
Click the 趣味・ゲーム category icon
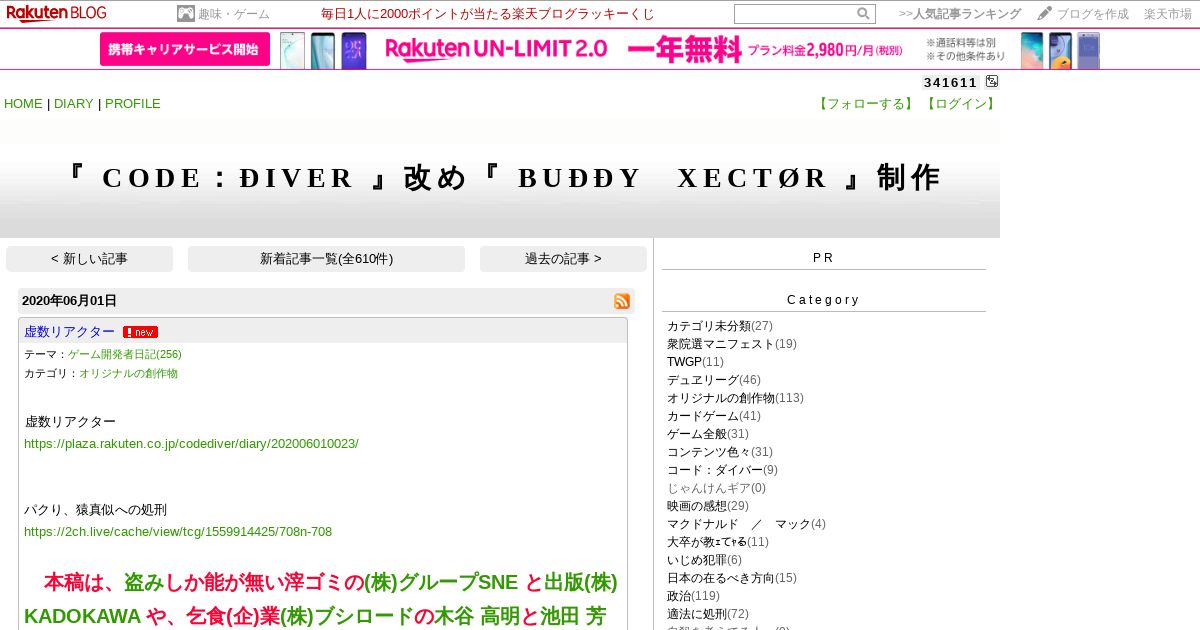click(186, 14)
